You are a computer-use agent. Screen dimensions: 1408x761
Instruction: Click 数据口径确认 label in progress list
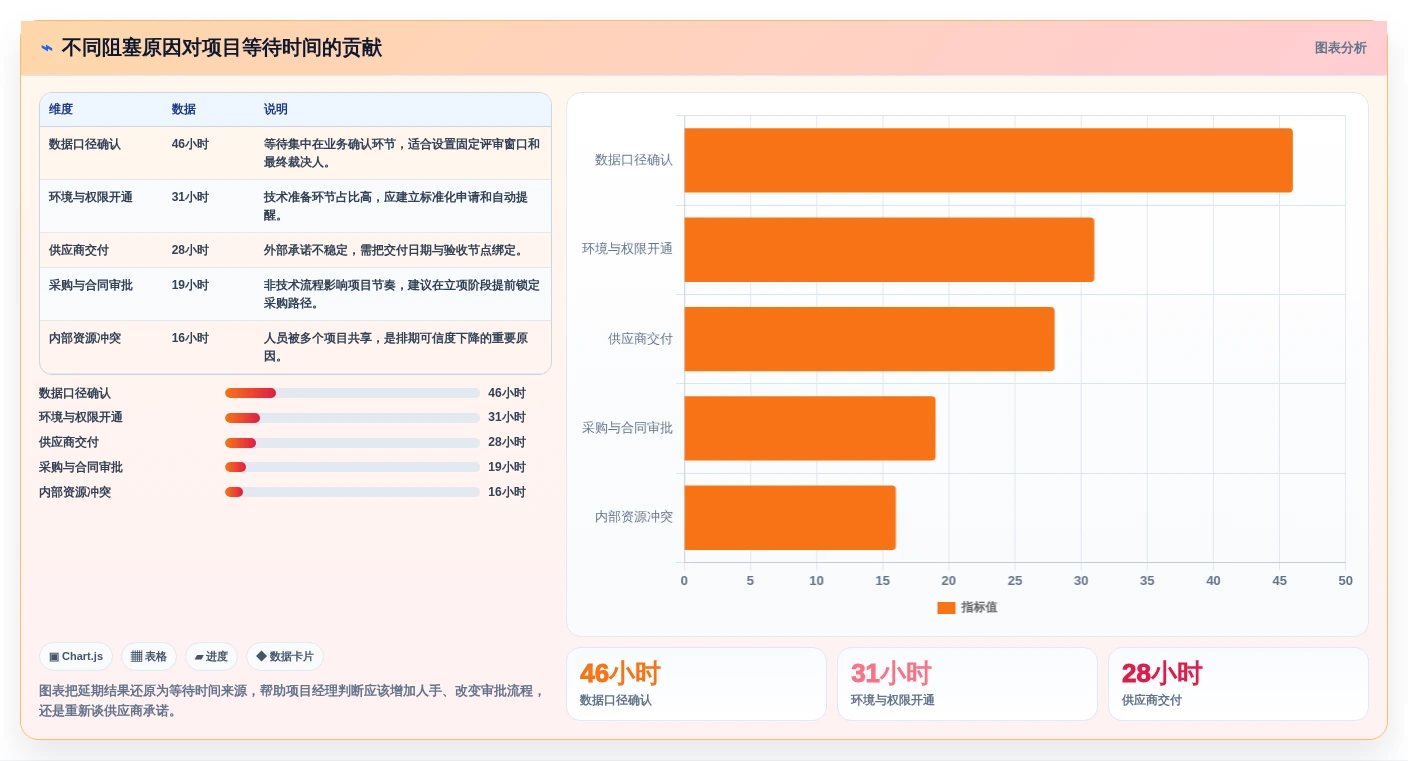(75, 393)
